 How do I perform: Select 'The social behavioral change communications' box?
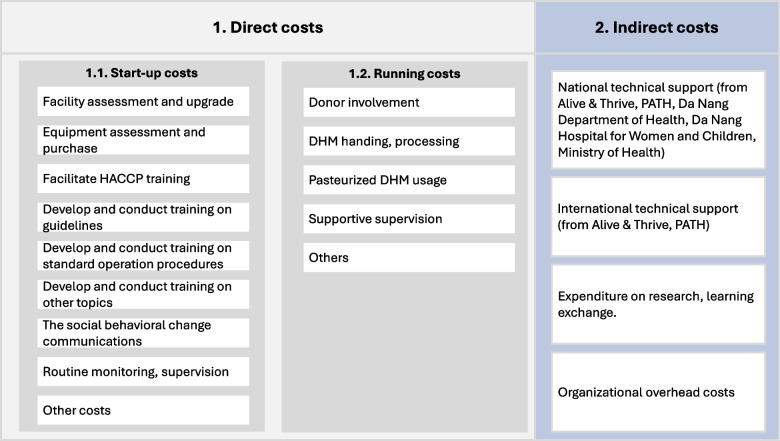[144, 333]
